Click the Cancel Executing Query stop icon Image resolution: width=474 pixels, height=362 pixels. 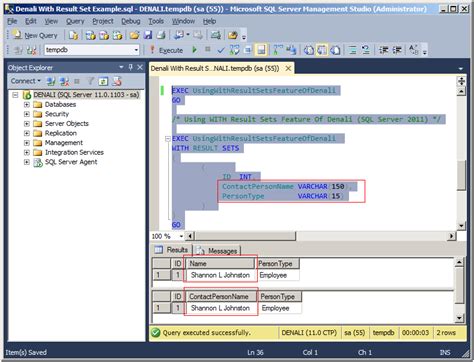click(208, 50)
